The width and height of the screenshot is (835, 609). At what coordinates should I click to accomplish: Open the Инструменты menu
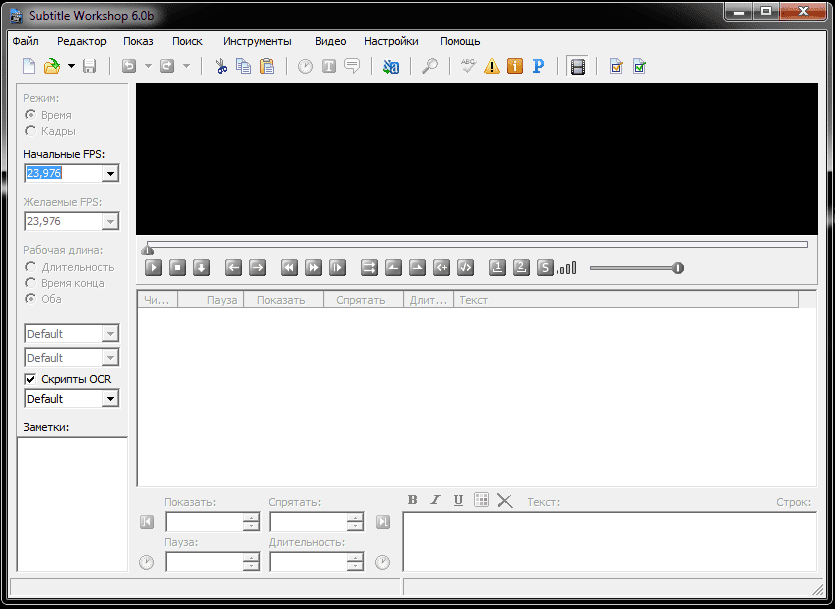tap(257, 41)
